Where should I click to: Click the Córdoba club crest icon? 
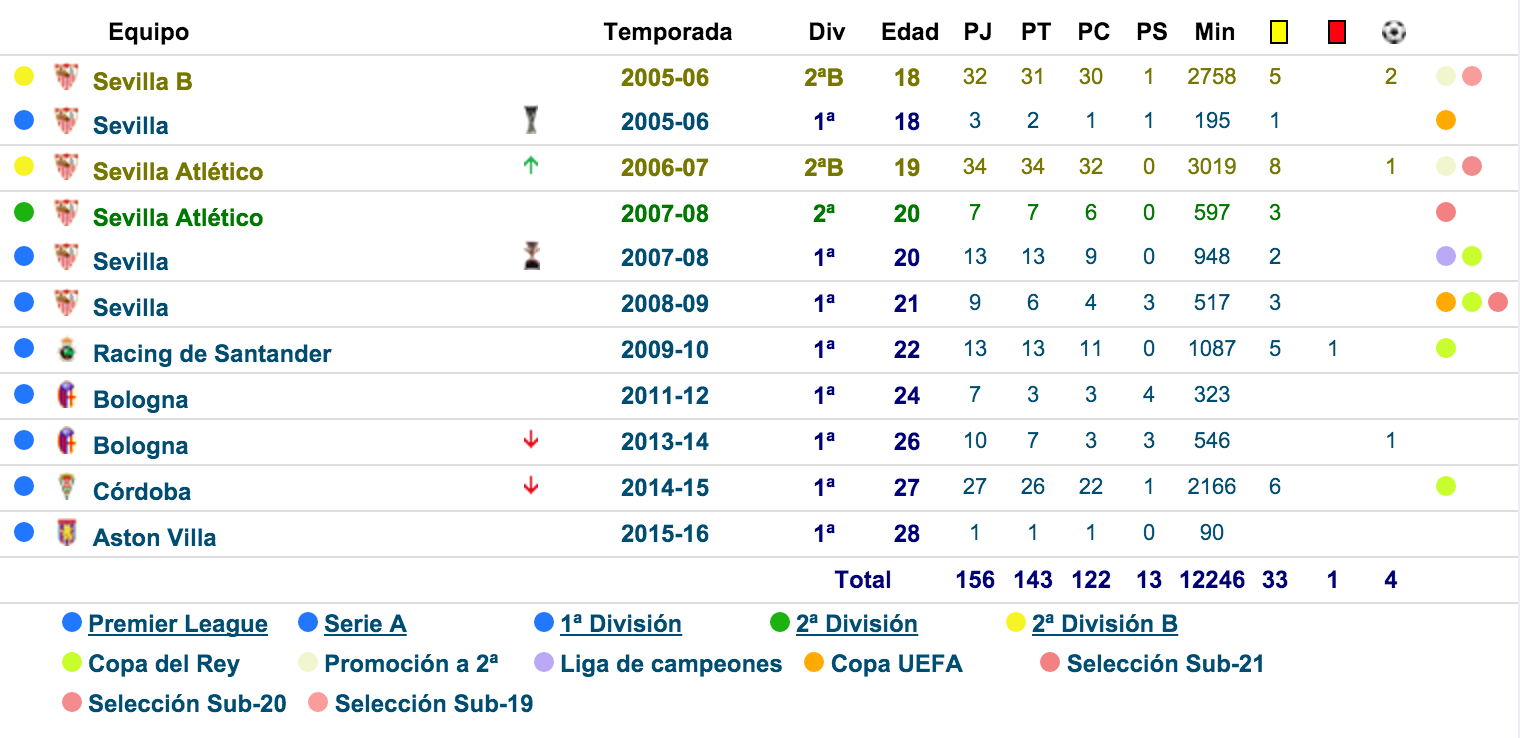click(x=66, y=488)
